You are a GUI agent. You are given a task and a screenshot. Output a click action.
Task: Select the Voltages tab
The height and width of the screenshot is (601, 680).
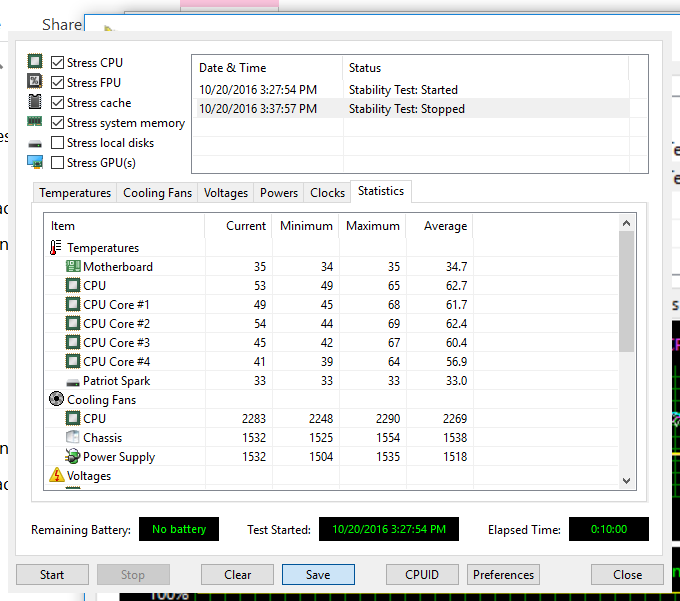(226, 193)
